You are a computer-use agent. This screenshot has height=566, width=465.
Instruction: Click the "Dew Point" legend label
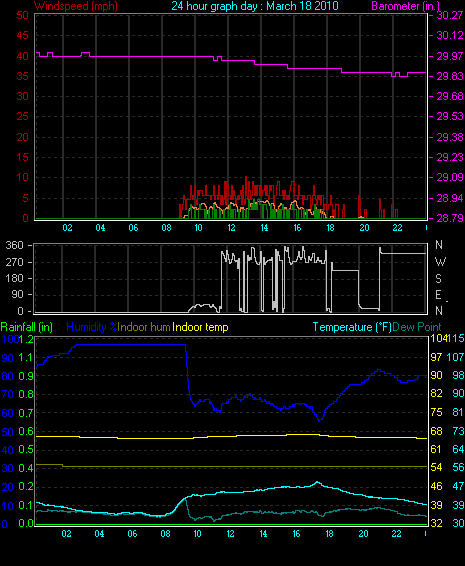[417, 327]
